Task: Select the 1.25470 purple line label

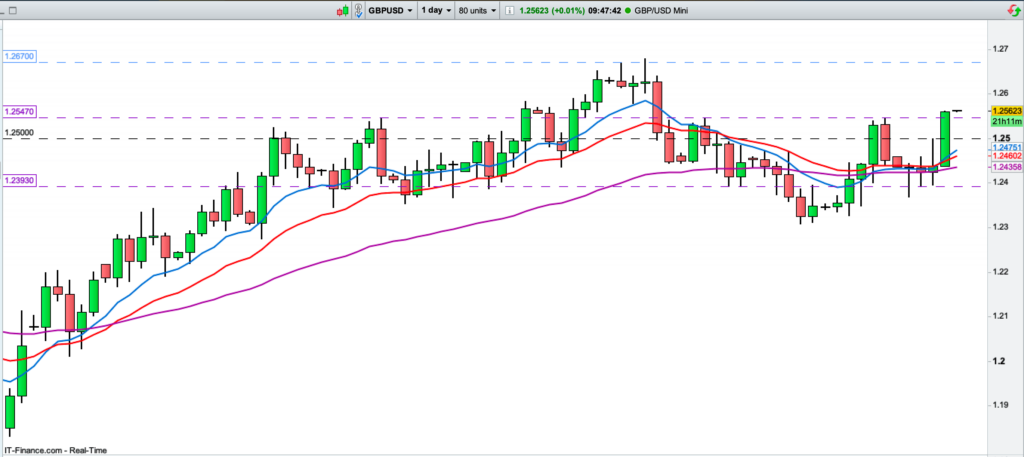Action: (20, 112)
